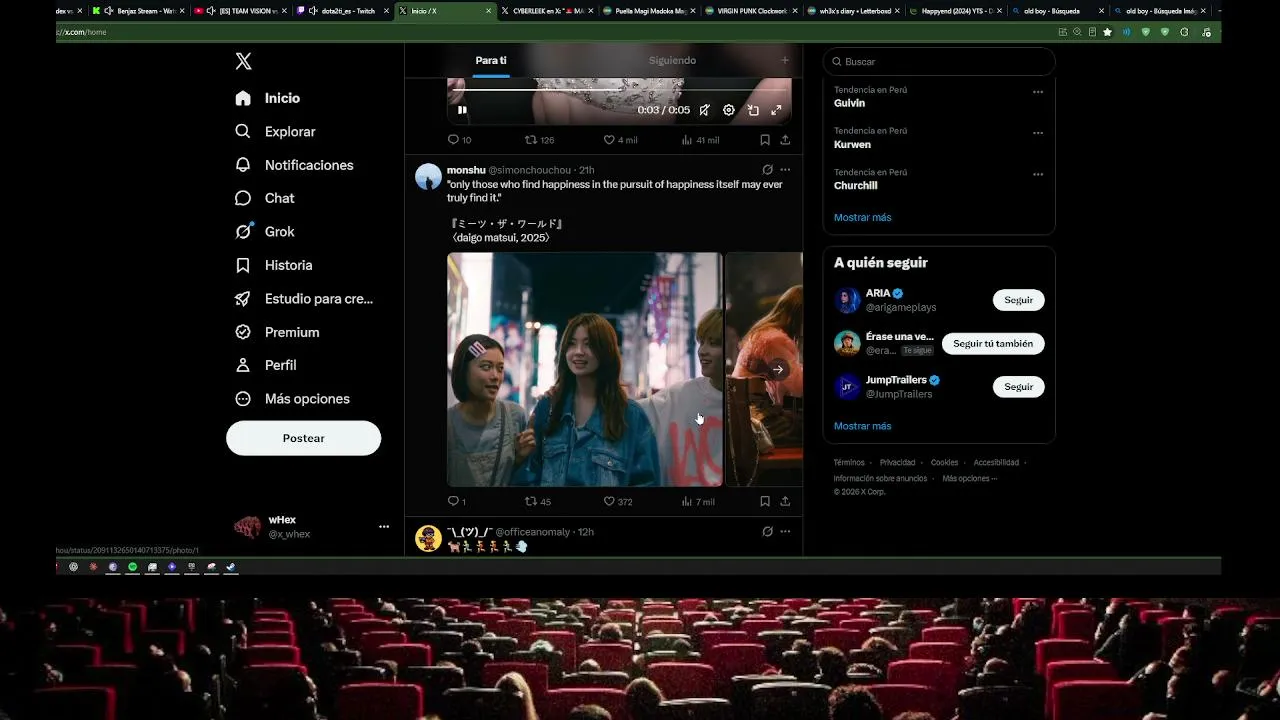Bookmark the video post

coord(765,140)
